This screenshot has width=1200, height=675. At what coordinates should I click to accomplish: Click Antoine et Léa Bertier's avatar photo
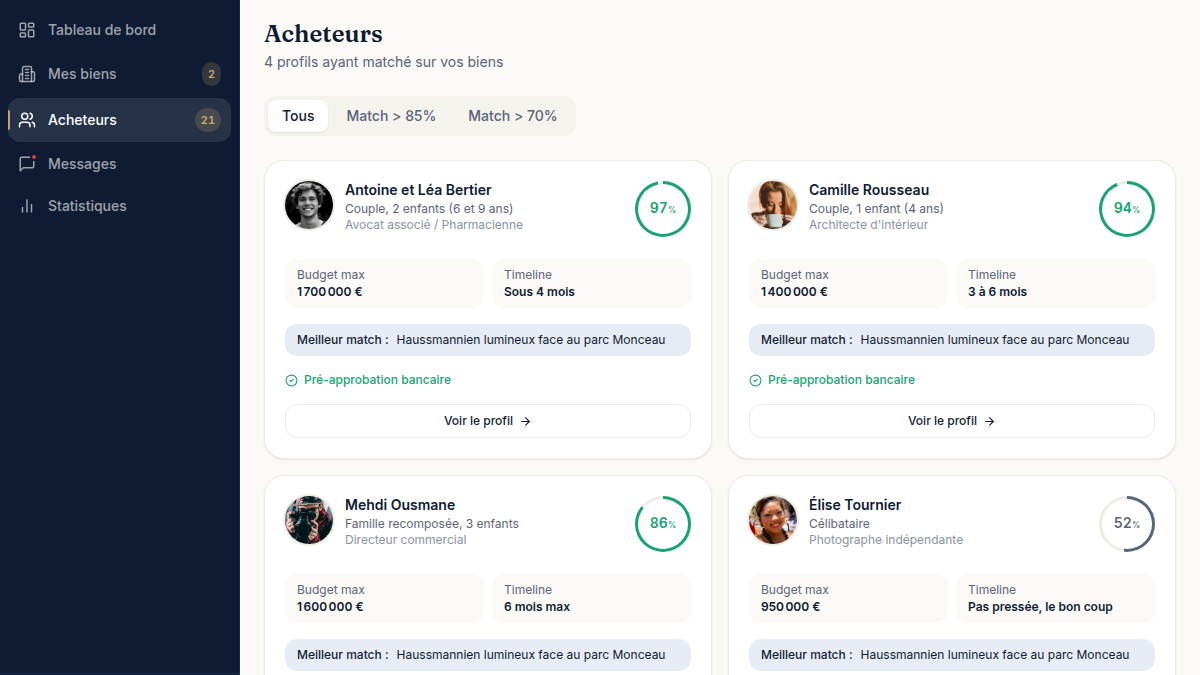click(x=309, y=205)
